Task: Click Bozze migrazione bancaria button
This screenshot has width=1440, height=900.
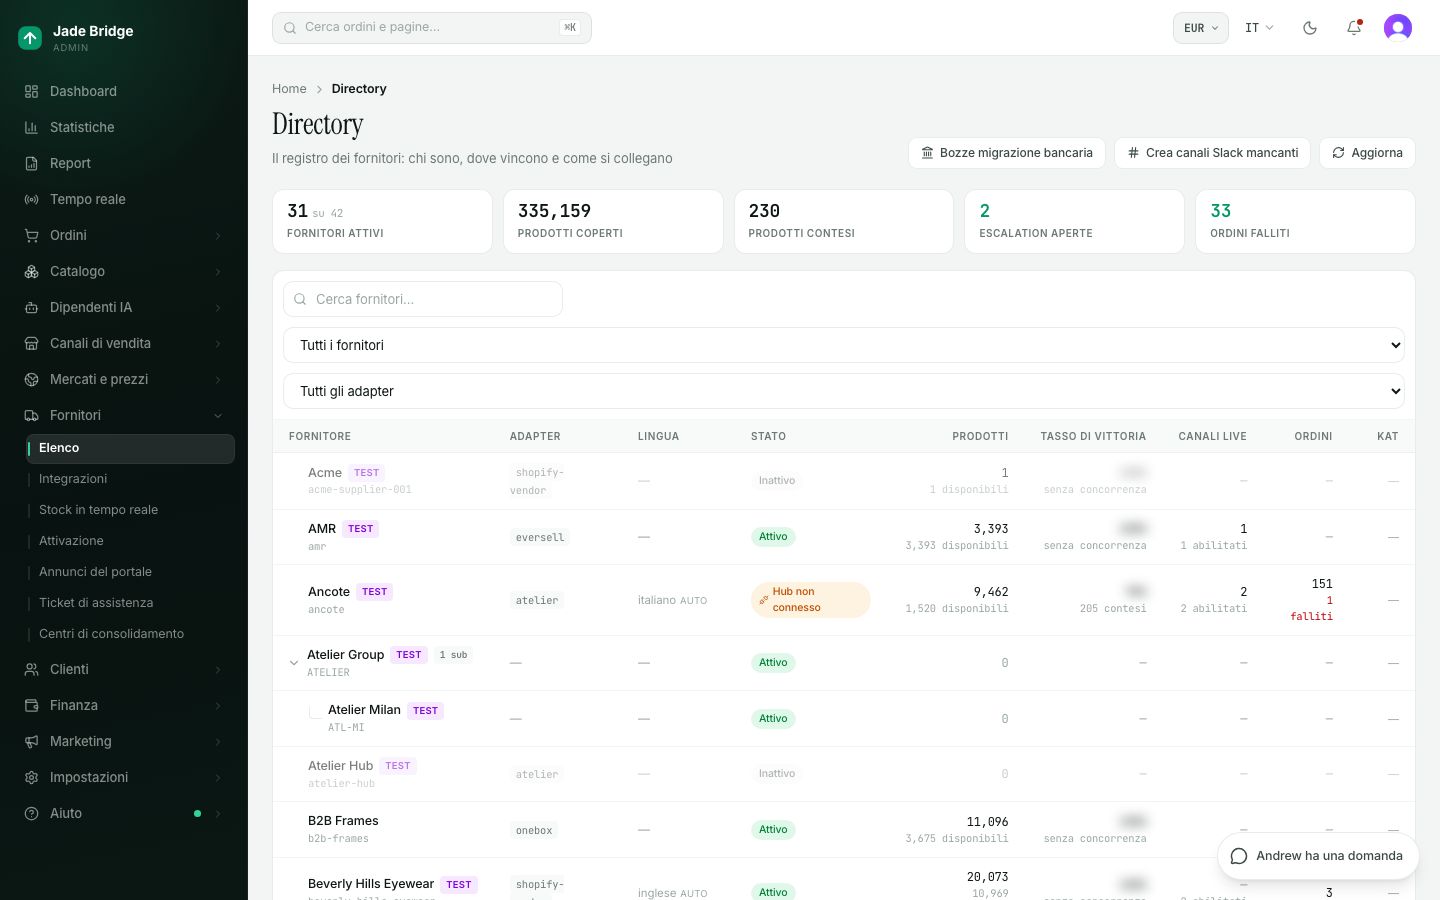Action: tap(1007, 153)
